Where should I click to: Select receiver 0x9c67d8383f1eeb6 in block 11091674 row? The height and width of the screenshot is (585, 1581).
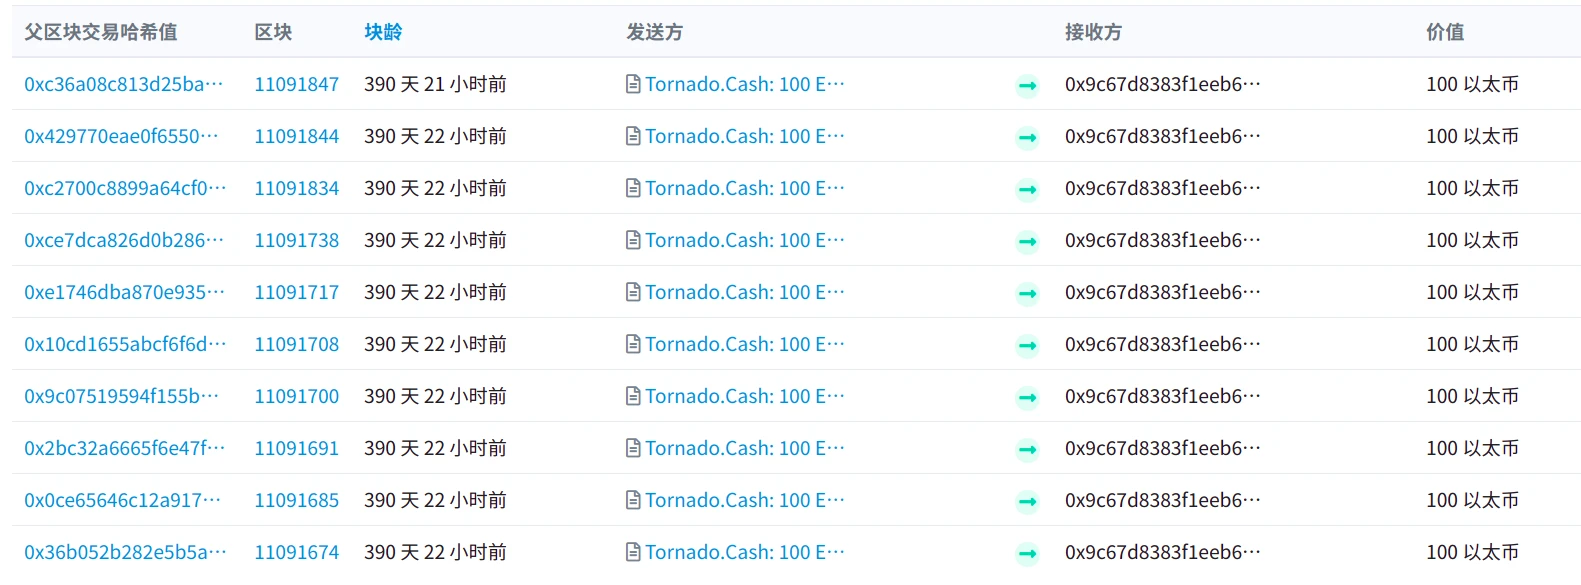point(1163,552)
